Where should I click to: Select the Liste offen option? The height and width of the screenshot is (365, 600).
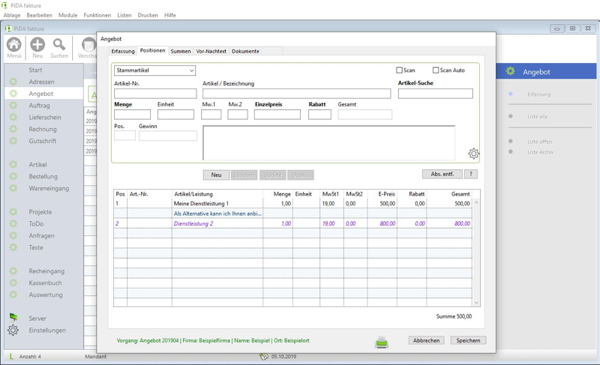pyautogui.click(x=510, y=141)
